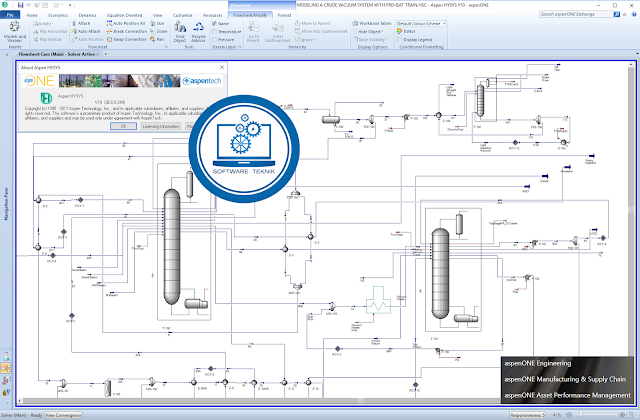The height and width of the screenshot is (420, 640).
Task: Click the View Convergence button
Action: [63, 415]
